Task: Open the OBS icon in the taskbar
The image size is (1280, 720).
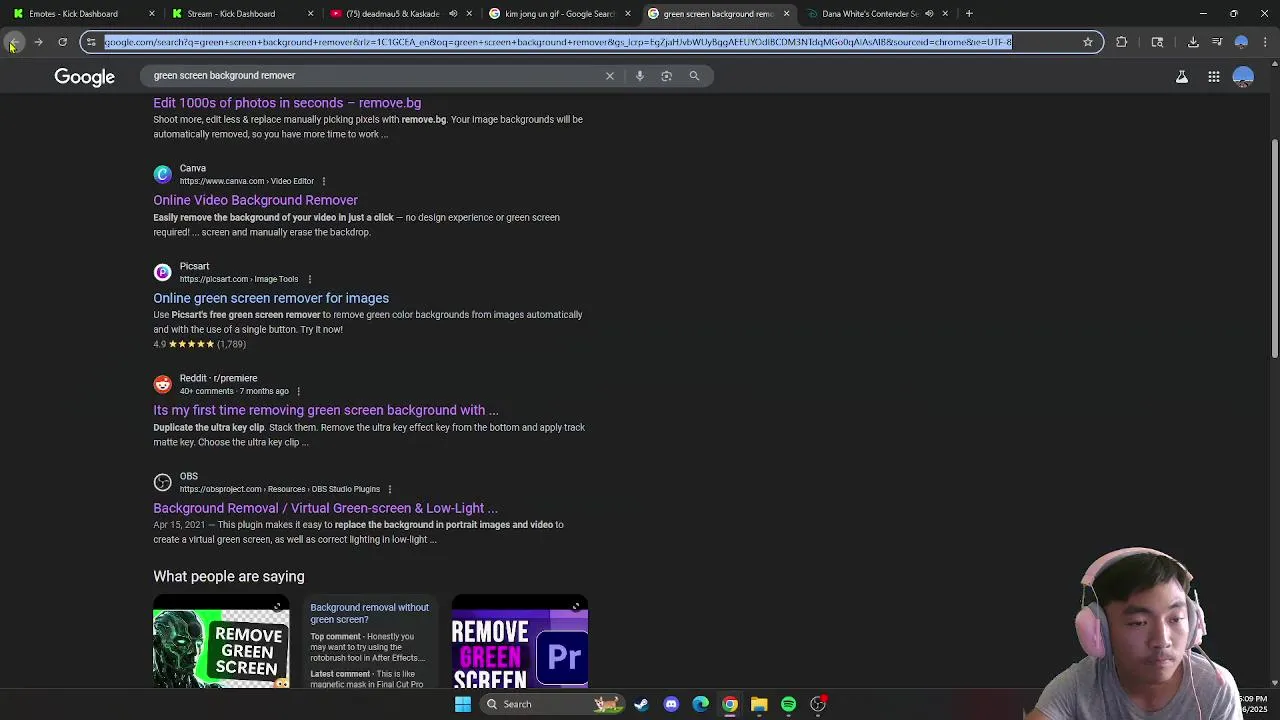Action: click(x=818, y=704)
